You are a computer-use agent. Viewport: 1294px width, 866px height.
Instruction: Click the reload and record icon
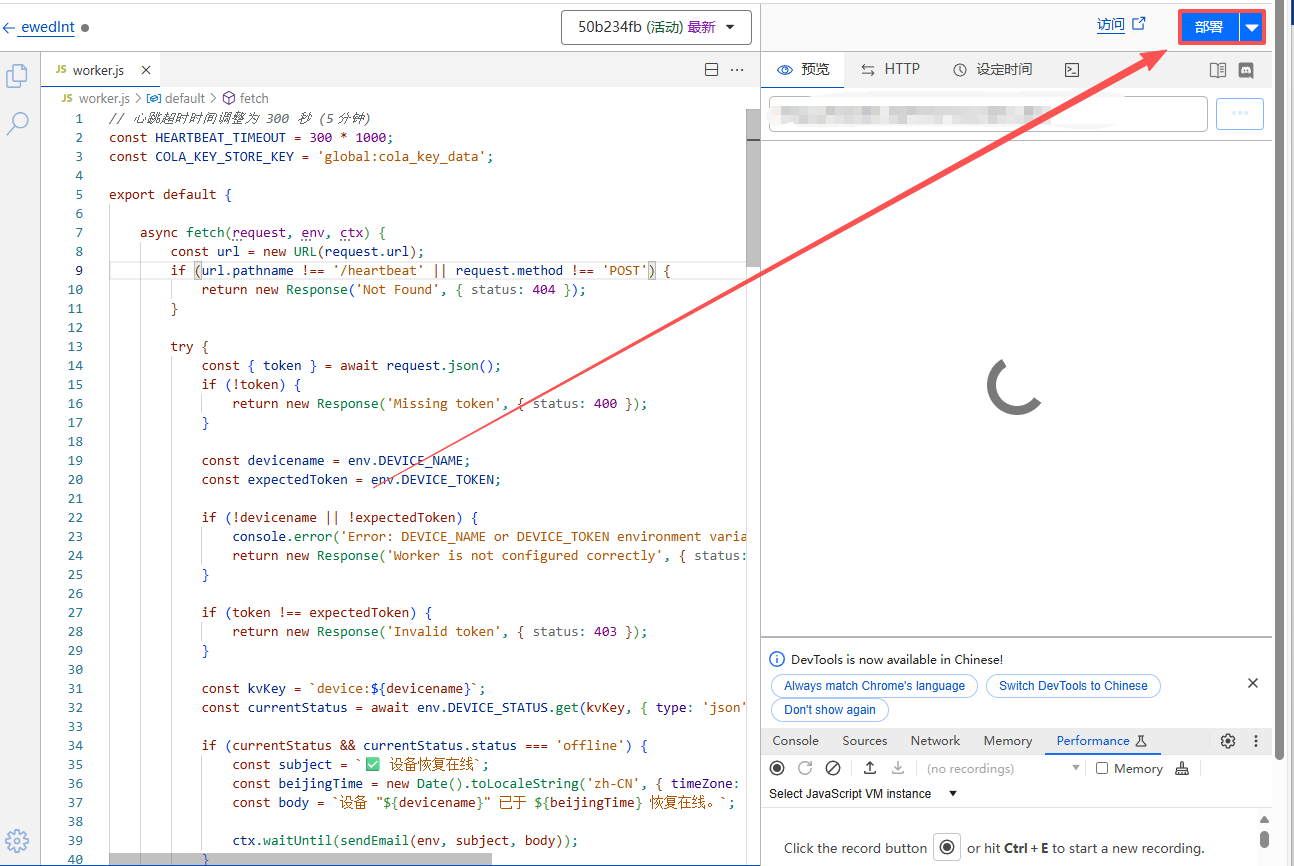[x=805, y=768]
